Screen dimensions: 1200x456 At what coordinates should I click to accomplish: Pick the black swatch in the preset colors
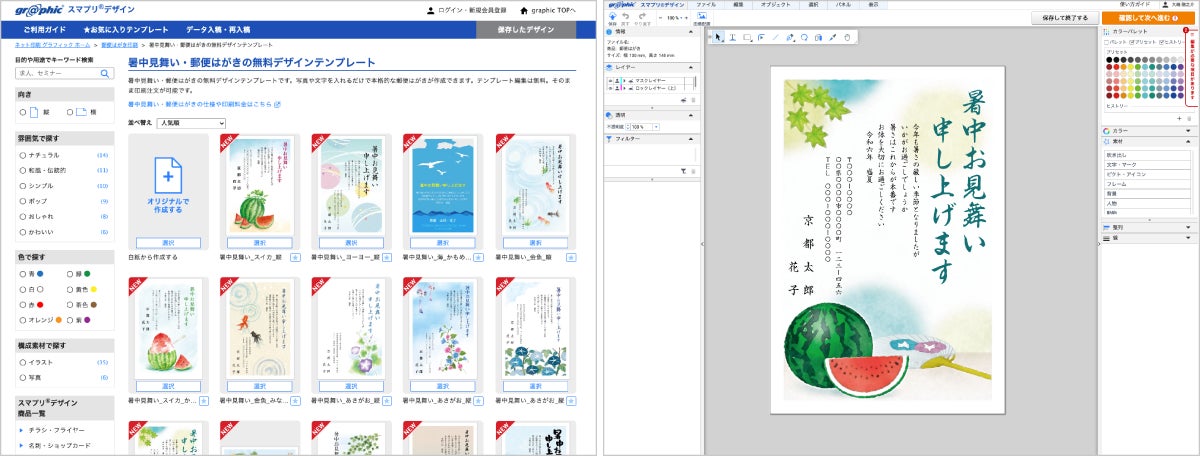[1108, 60]
